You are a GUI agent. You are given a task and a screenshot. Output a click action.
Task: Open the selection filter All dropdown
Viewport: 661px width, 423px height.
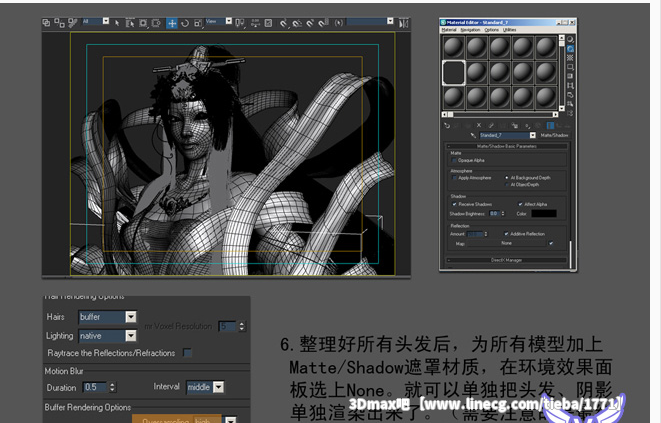pyautogui.click(x=106, y=21)
